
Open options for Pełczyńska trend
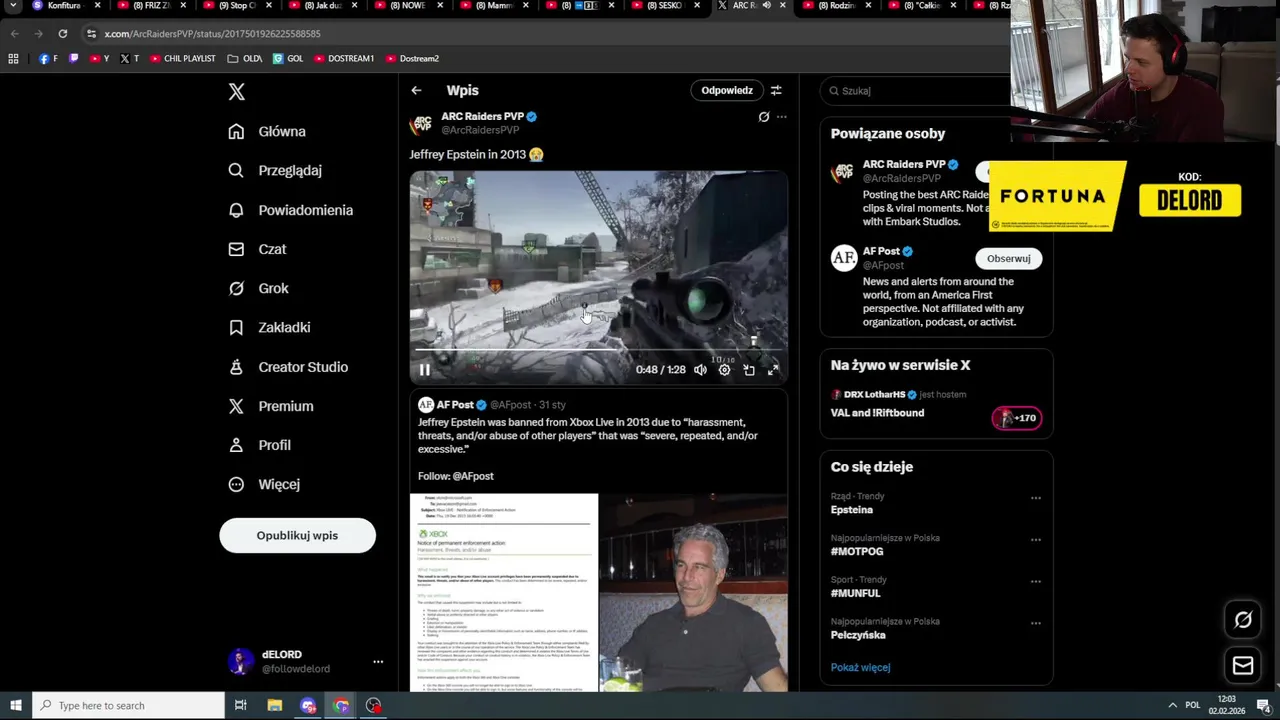[1036, 623]
